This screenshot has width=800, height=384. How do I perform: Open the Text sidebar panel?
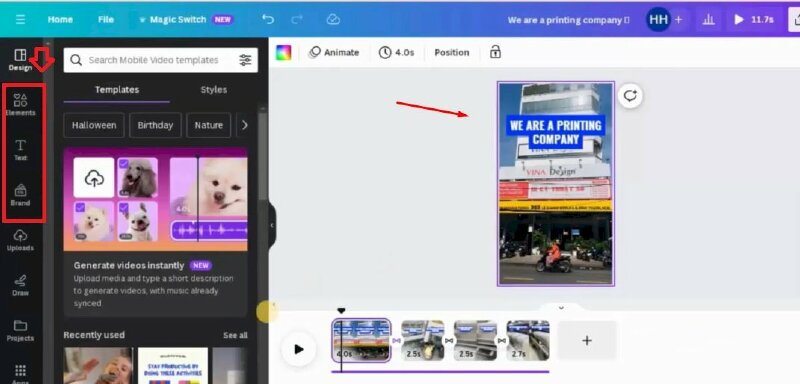click(20, 149)
